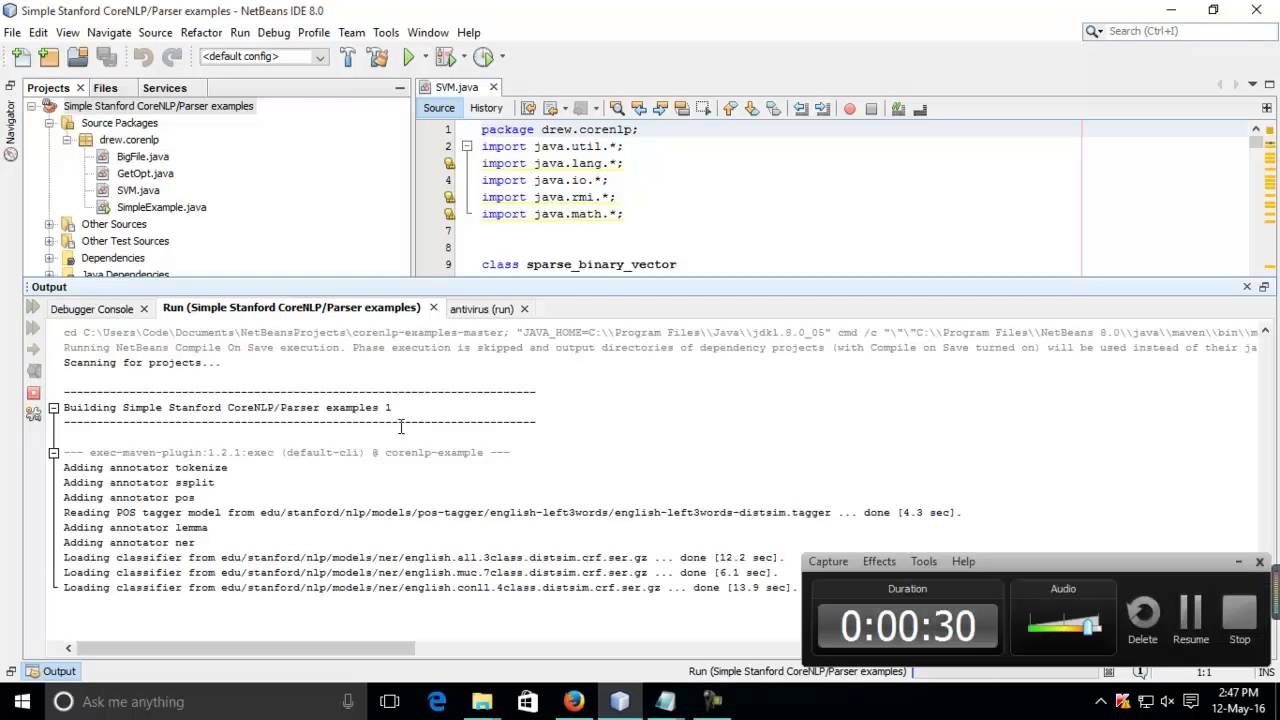The image size is (1280, 720).
Task: Create a new file from toolbar
Action: coord(21,57)
